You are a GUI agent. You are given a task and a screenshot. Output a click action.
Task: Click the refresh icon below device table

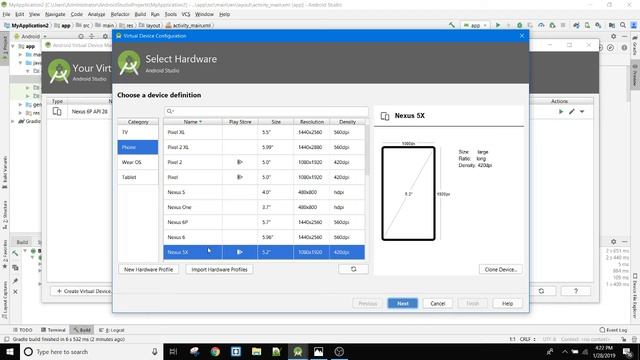353,269
